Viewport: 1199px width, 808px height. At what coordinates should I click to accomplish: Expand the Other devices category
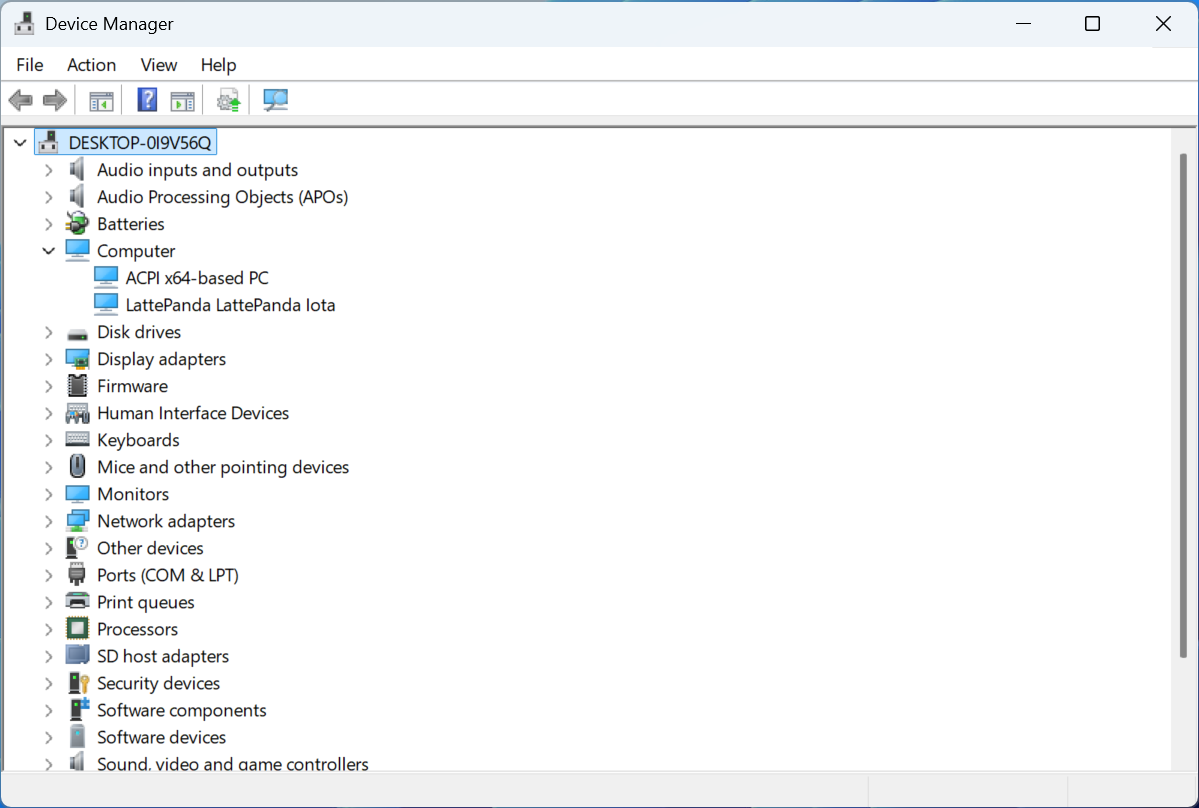pos(48,548)
